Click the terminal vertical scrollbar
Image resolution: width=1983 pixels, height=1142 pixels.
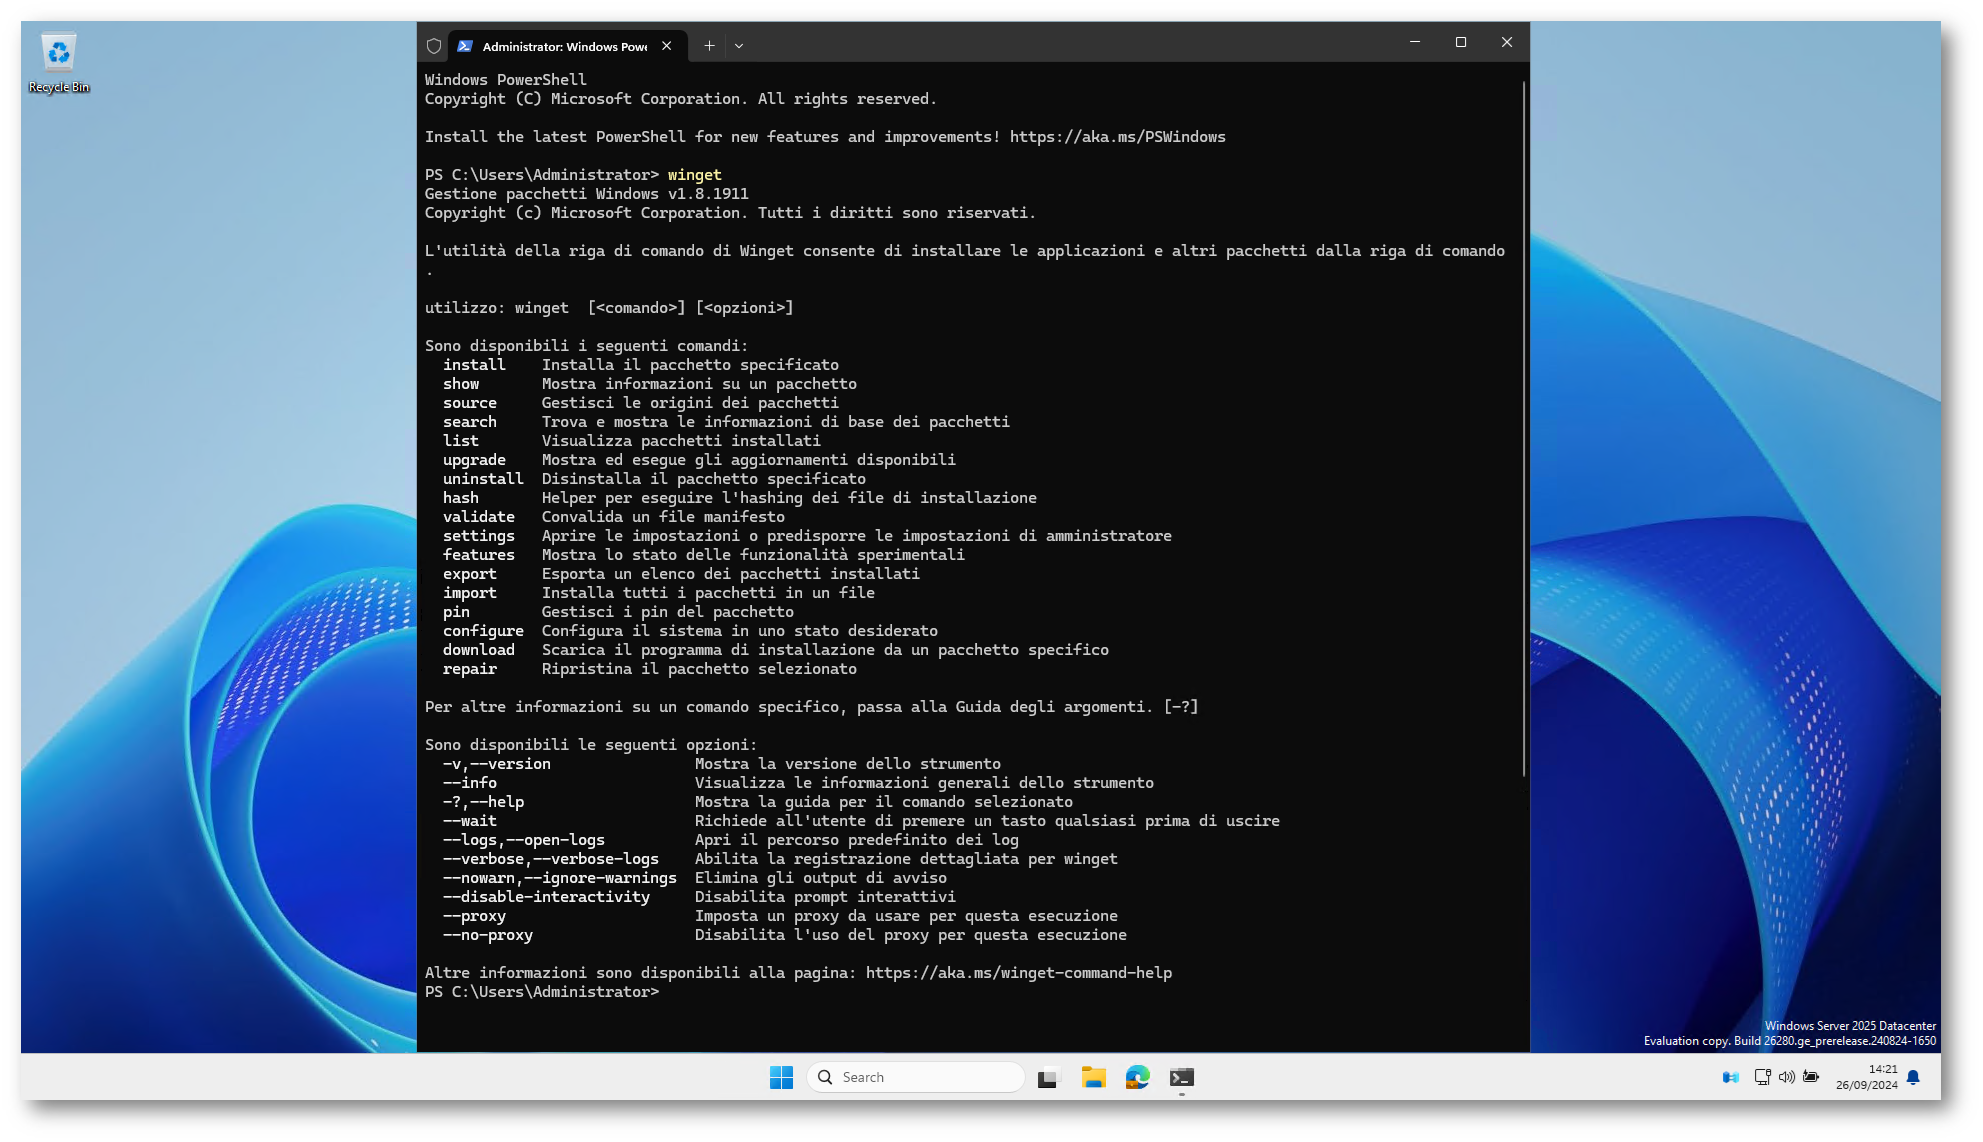1523,430
